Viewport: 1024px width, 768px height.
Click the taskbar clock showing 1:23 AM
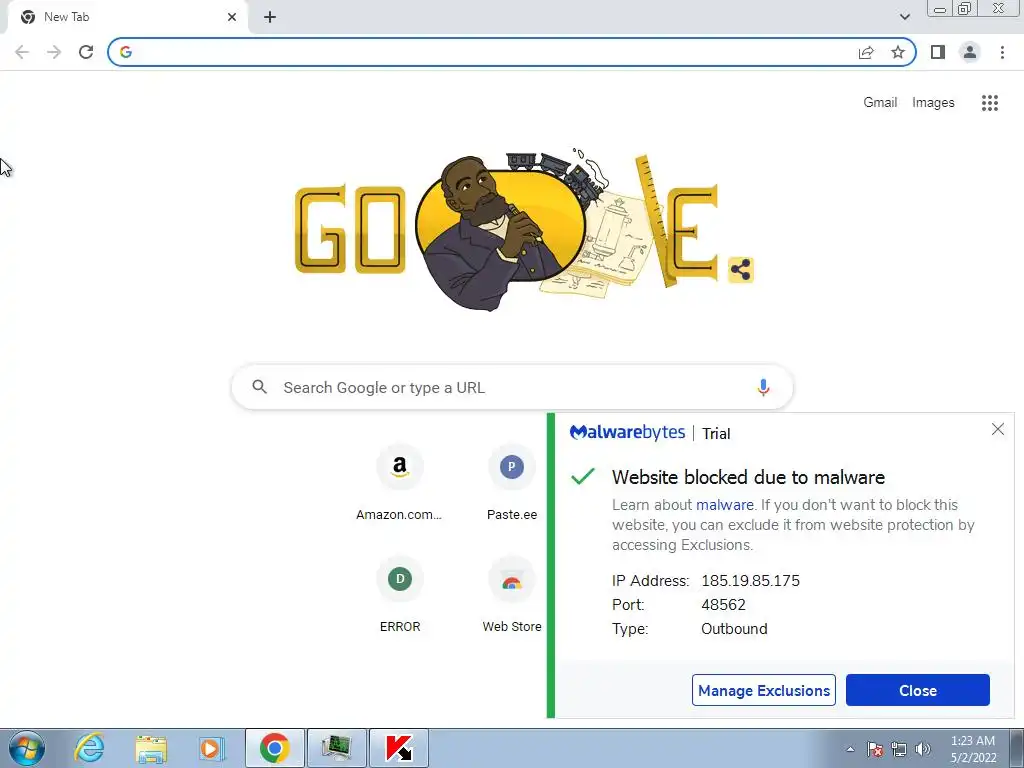tap(972, 749)
